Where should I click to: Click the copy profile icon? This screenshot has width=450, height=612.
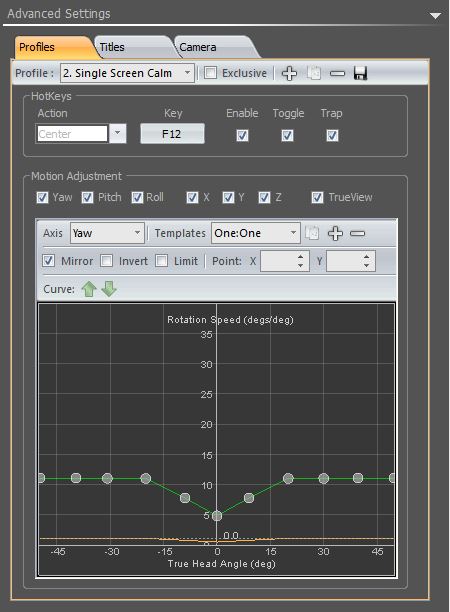click(314, 73)
